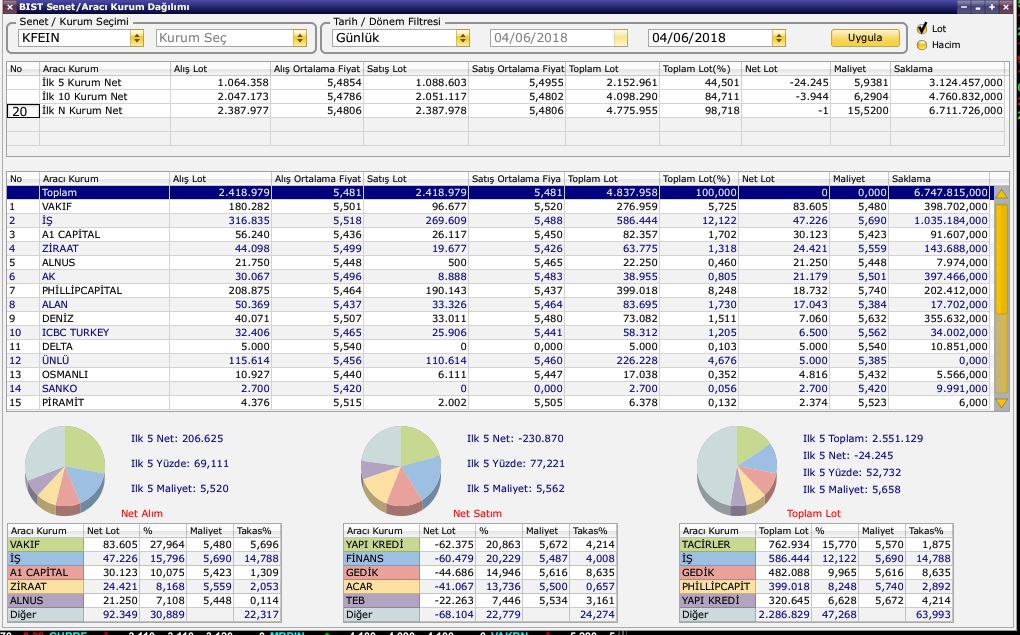Select the Hacim radio option
Viewport: 1020px width, 635px height.
coord(922,45)
